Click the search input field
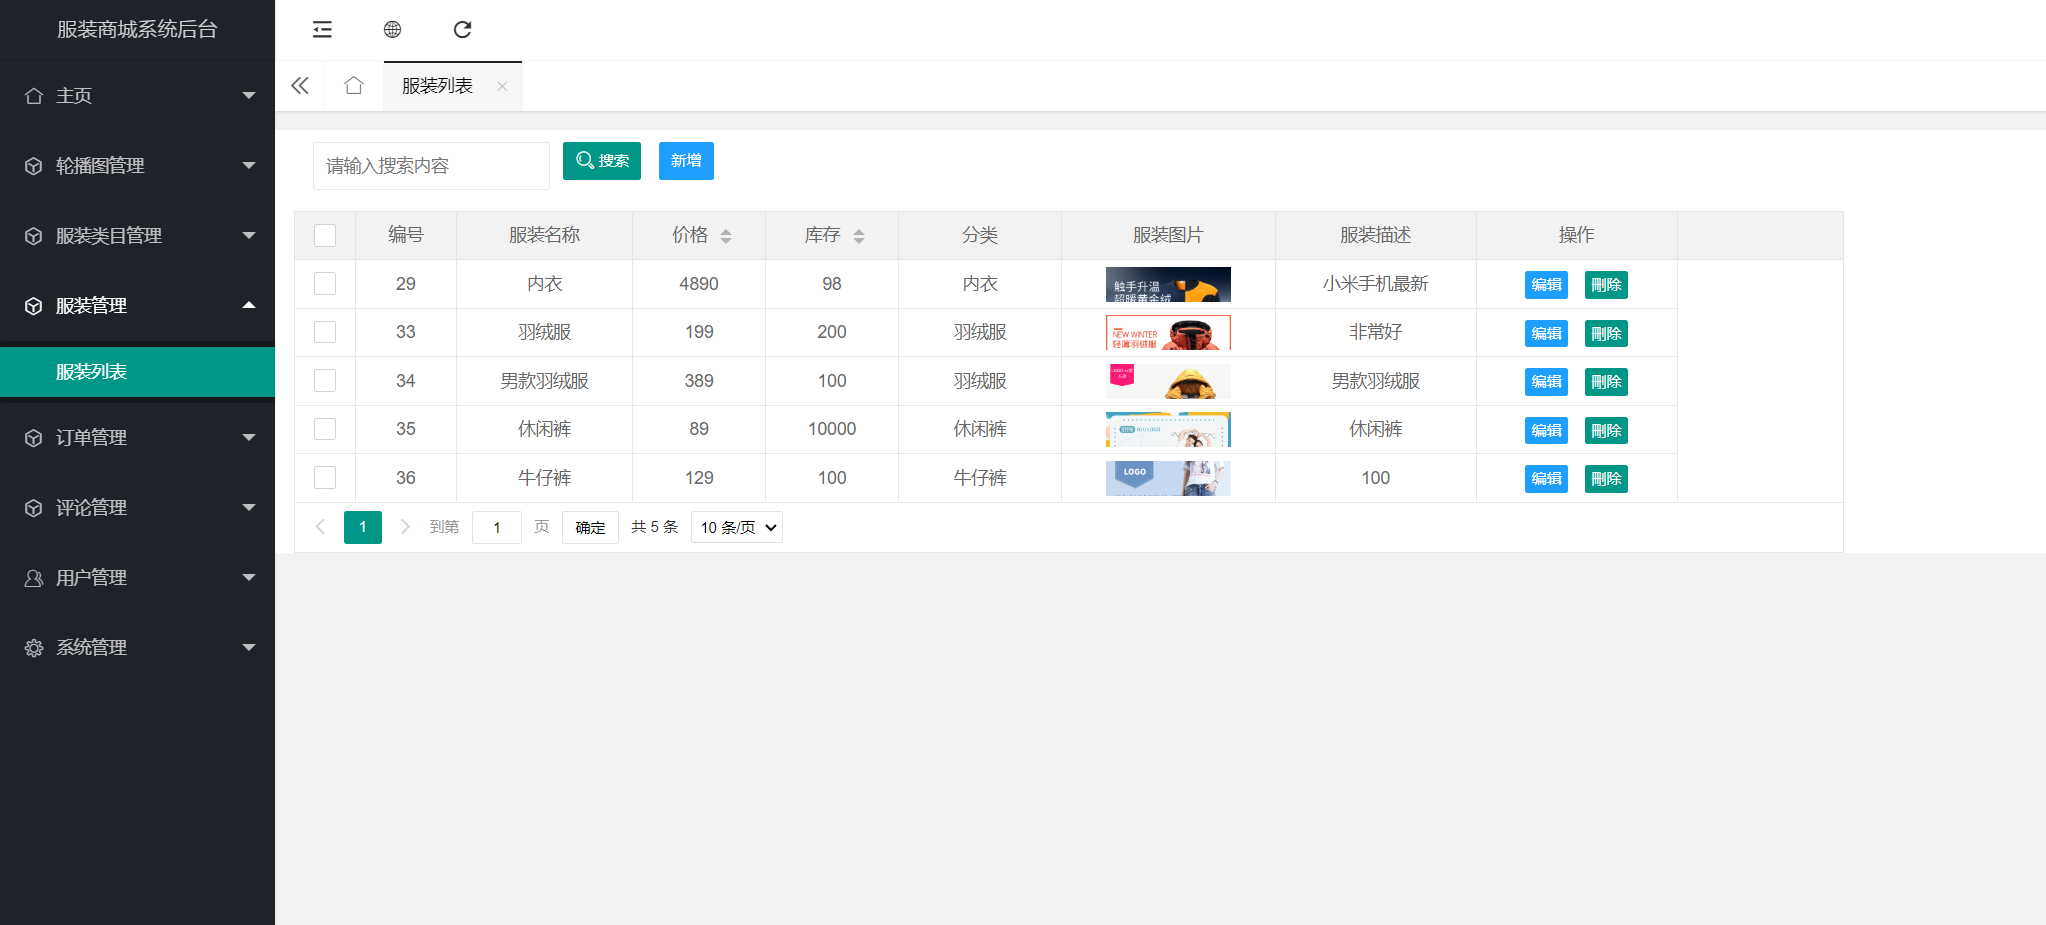This screenshot has height=925, width=2046. click(430, 165)
